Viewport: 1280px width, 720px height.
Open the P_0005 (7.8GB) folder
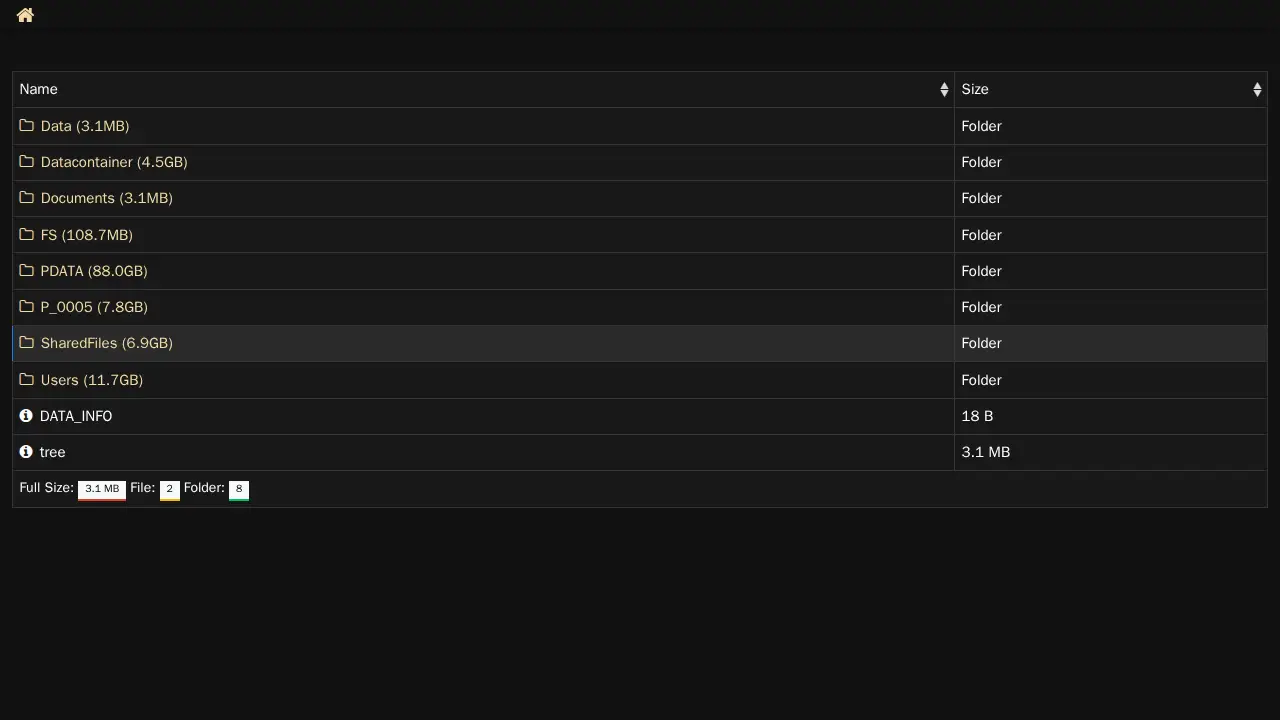[94, 307]
